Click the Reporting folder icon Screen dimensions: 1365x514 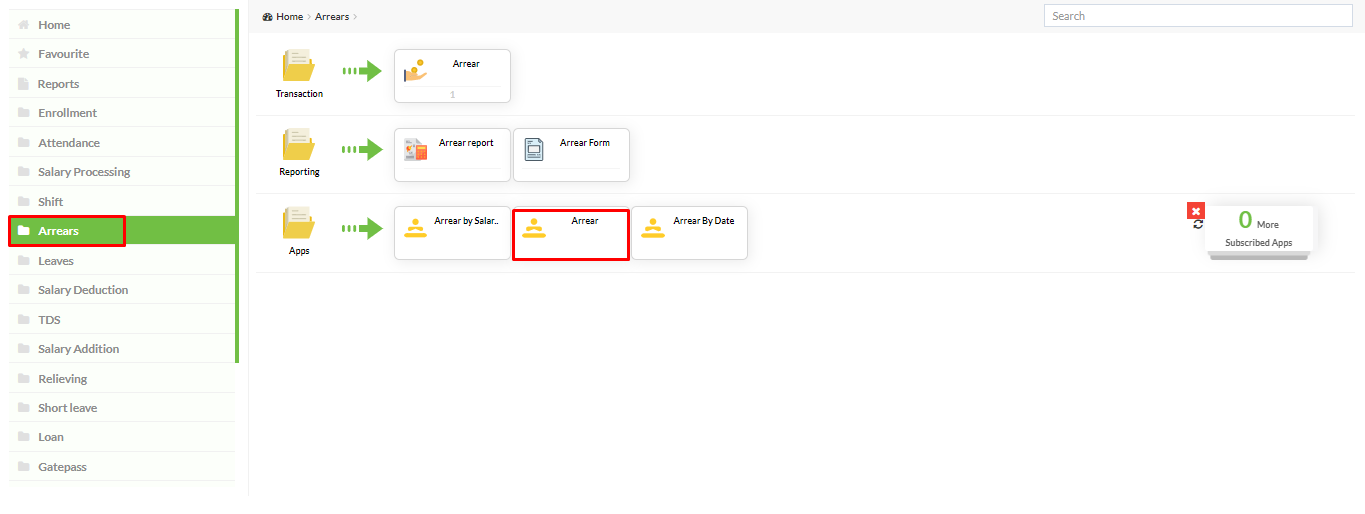[x=299, y=144]
